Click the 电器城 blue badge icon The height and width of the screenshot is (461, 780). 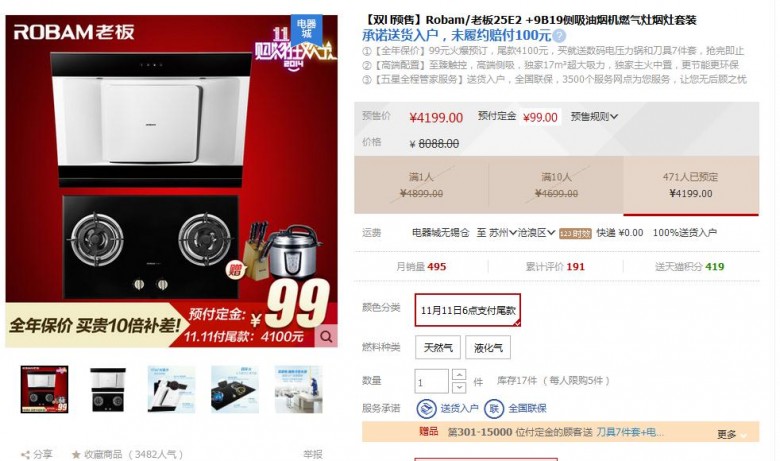(306, 29)
